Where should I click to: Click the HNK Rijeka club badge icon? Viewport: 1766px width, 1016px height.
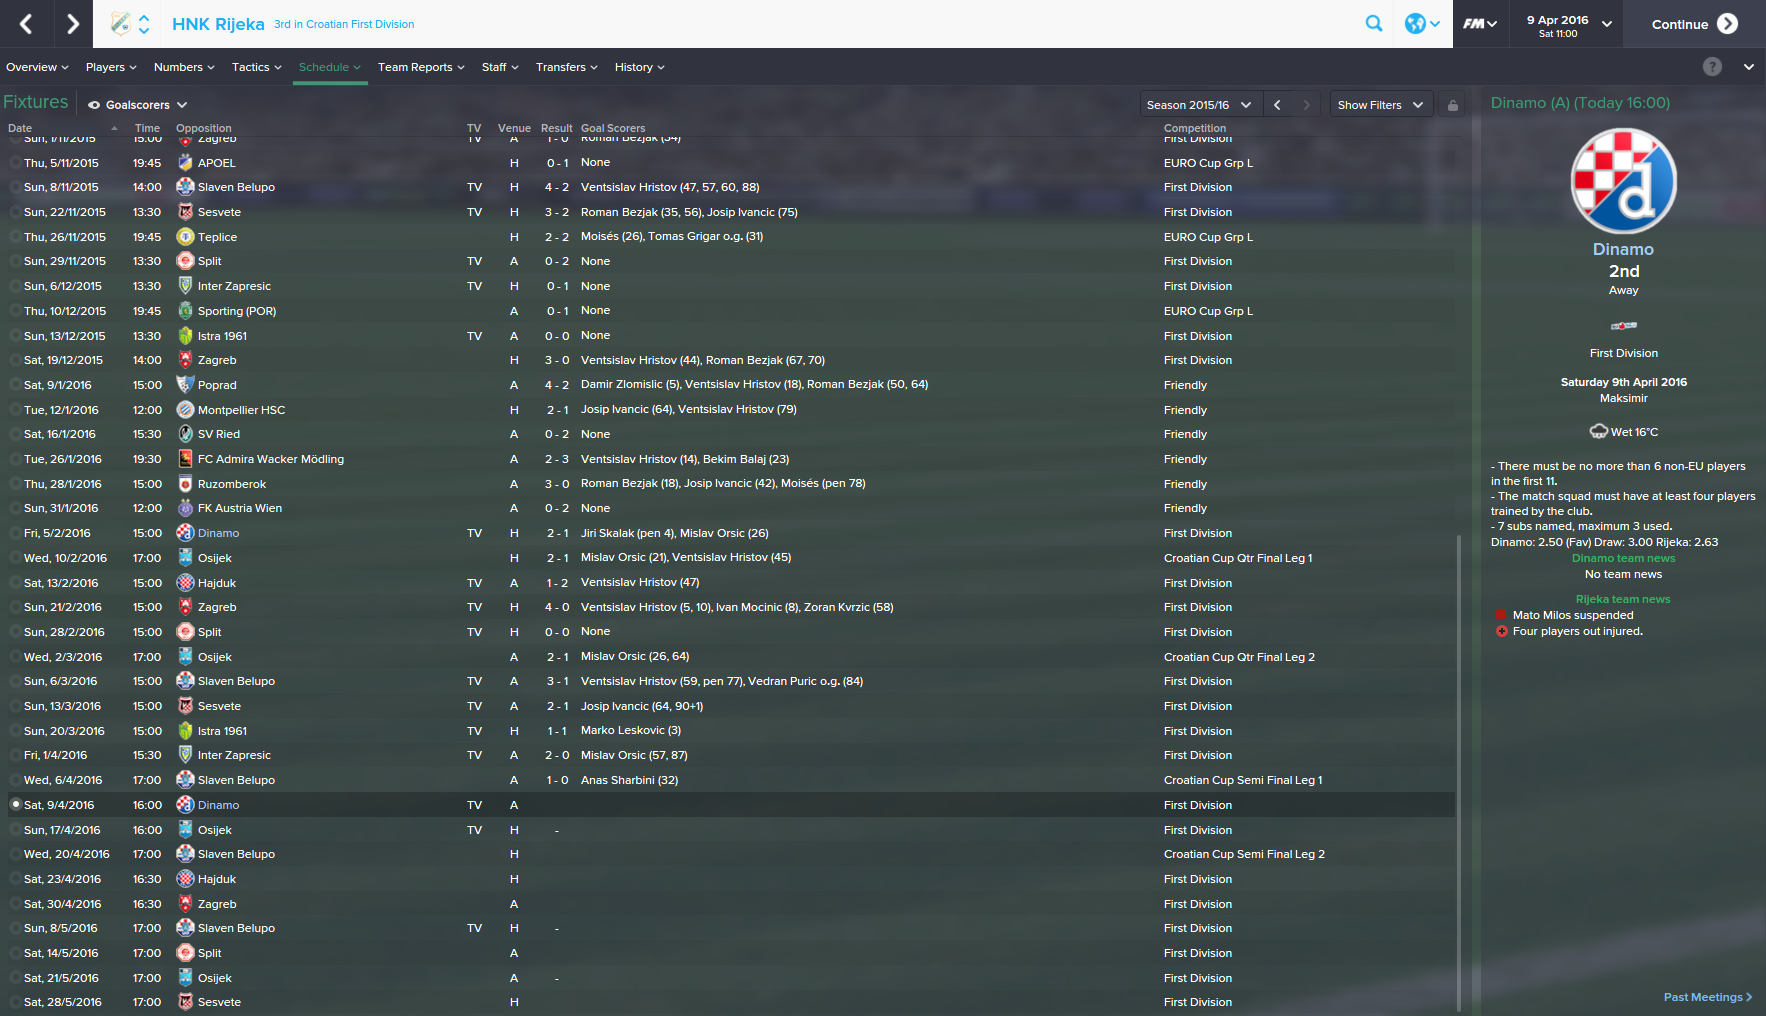120,24
